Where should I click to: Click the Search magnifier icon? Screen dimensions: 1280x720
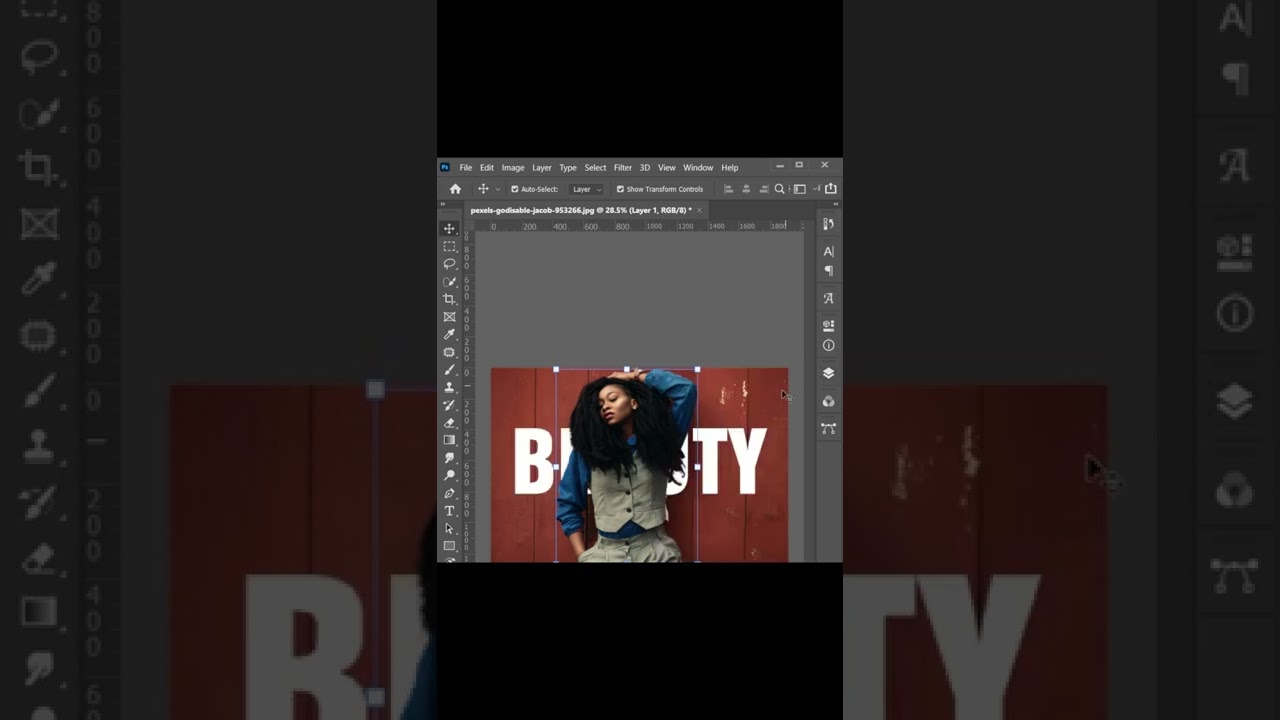tap(779, 189)
